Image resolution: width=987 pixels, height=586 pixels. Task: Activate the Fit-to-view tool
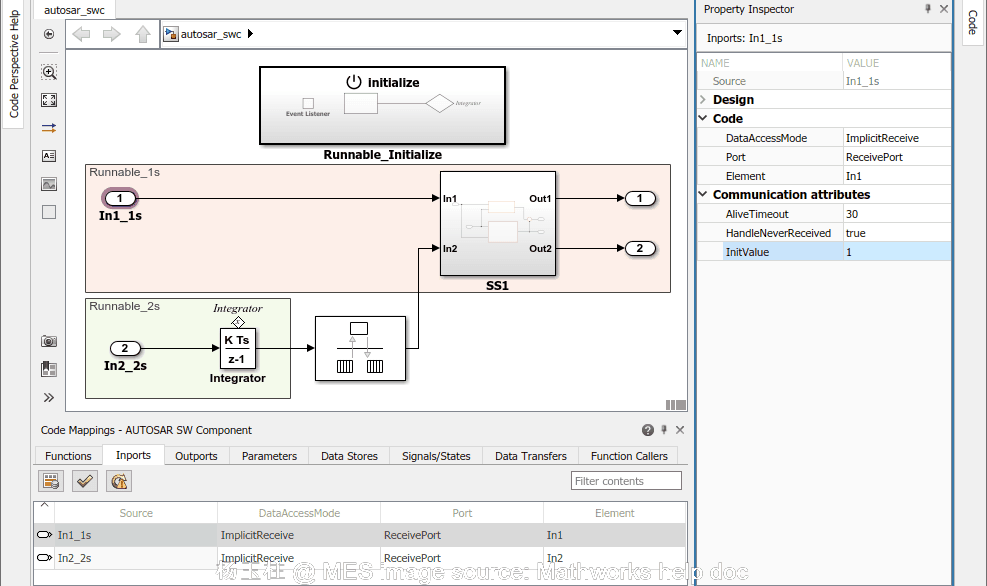pos(48,100)
